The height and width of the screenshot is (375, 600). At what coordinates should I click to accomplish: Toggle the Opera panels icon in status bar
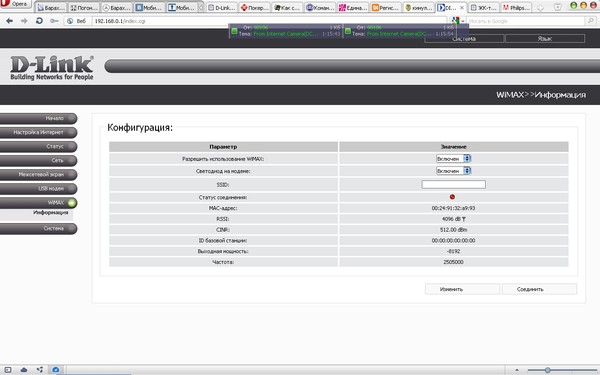point(8,370)
